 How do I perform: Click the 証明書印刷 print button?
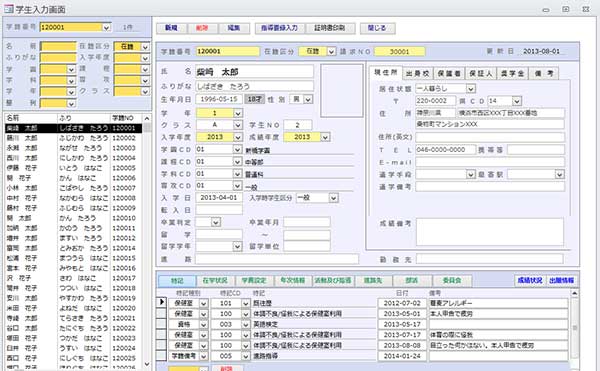pos(330,28)
